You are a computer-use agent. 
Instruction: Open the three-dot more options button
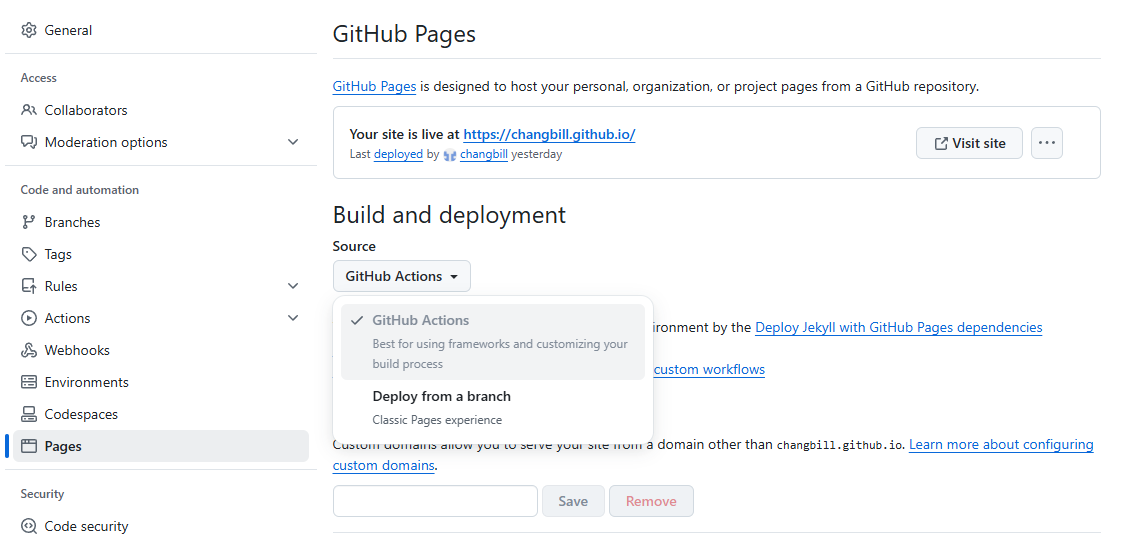pyautogui.click(x=1047, y=143)
